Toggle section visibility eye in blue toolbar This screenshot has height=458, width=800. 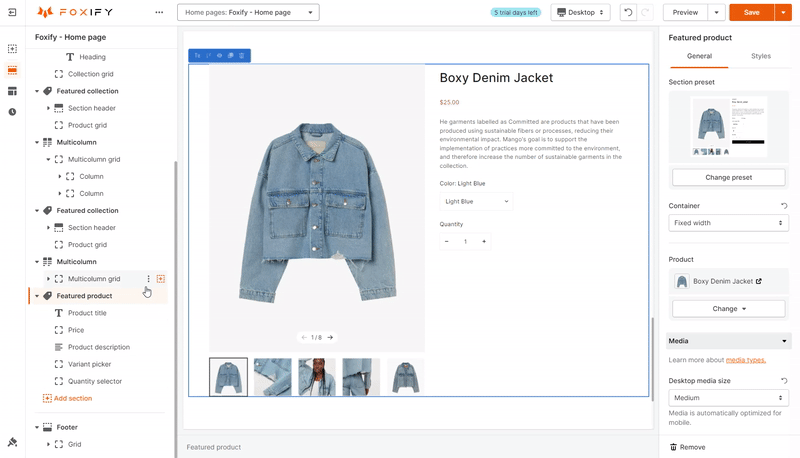pos(219,55)
